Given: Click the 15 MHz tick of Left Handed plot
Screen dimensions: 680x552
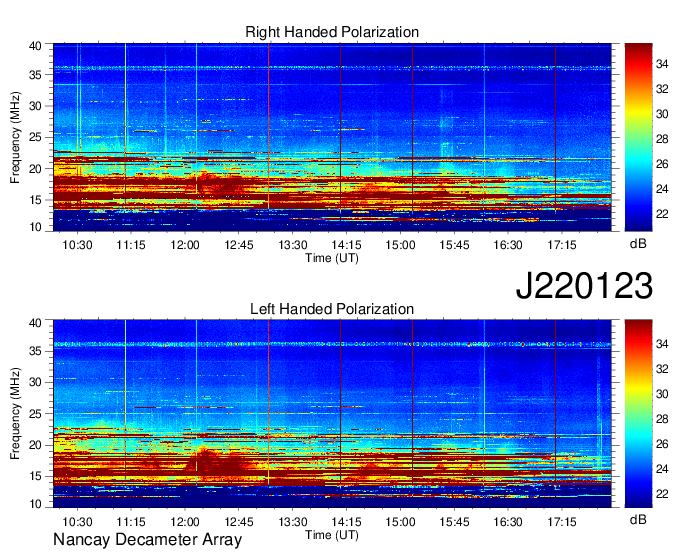Looking at the screenshot, I should (35, 476).
